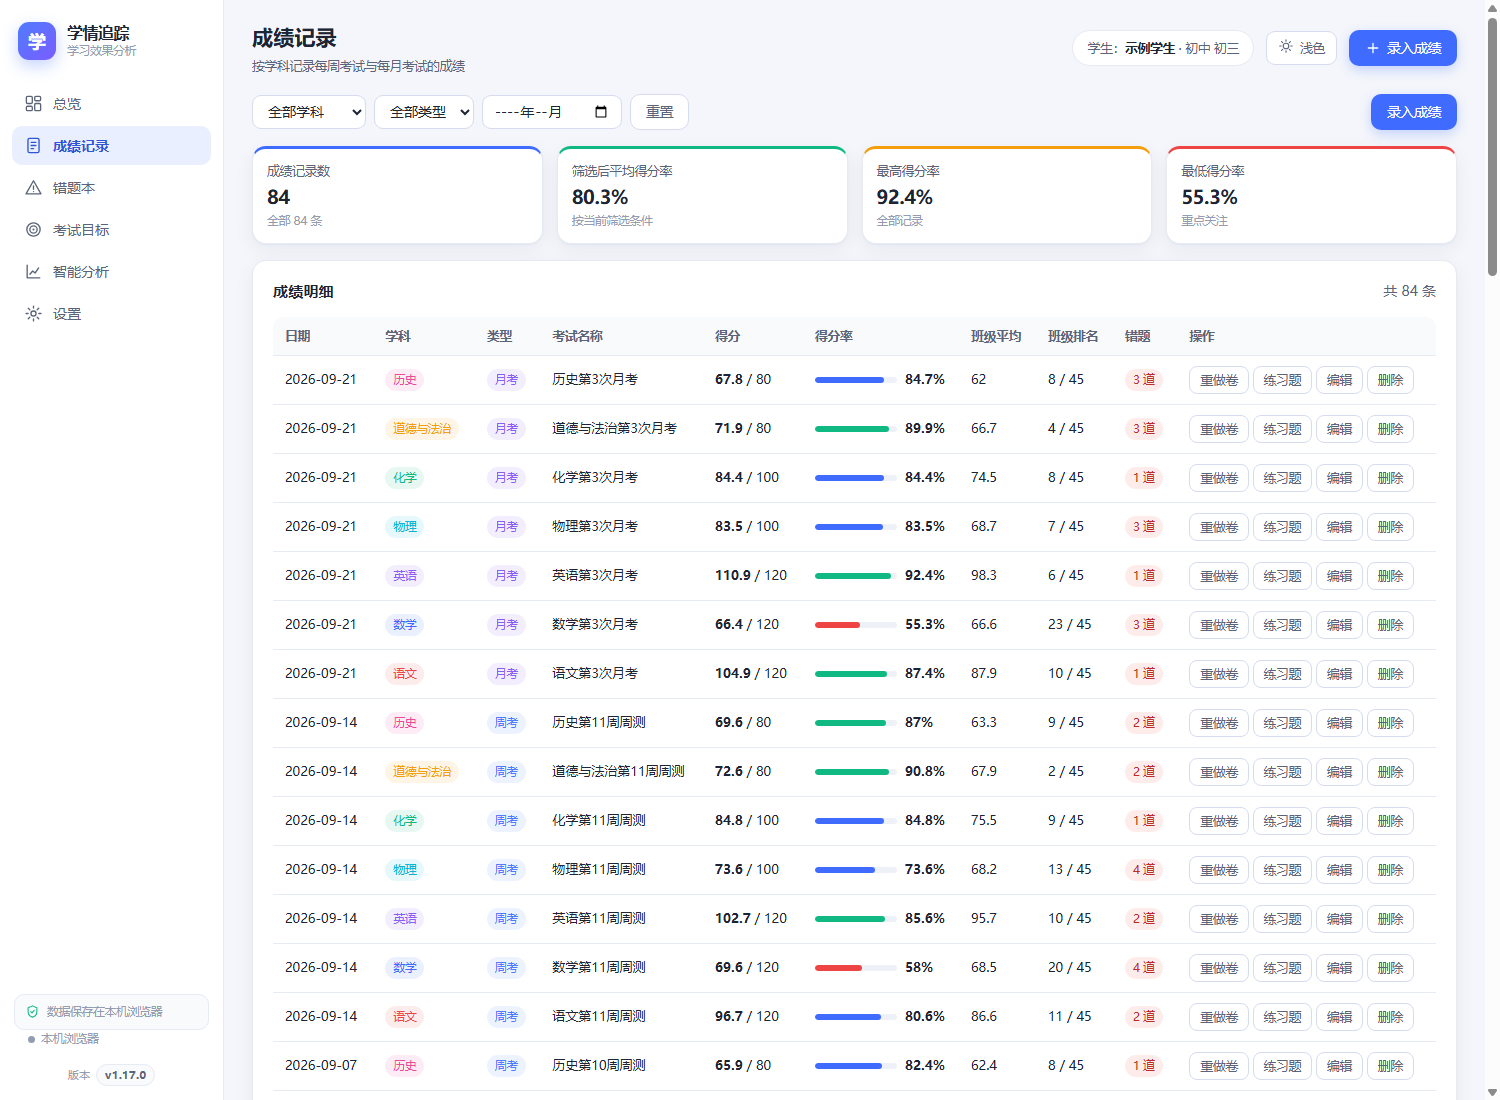The width and height of the screenshot is (1500, 1100).
Task: Open 智能分析 in the sidebar
Action: tap(111, 272)
